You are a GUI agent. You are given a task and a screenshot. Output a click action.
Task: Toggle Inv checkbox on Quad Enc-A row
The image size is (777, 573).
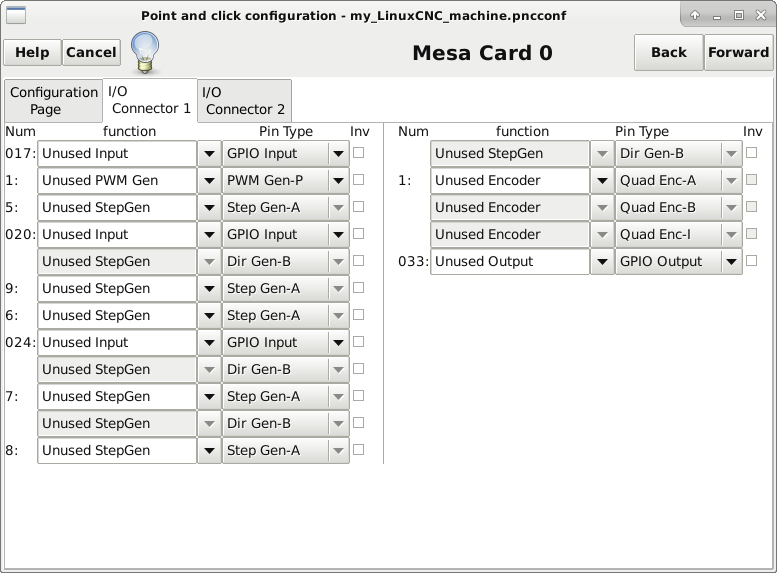(x=751, y=179)
